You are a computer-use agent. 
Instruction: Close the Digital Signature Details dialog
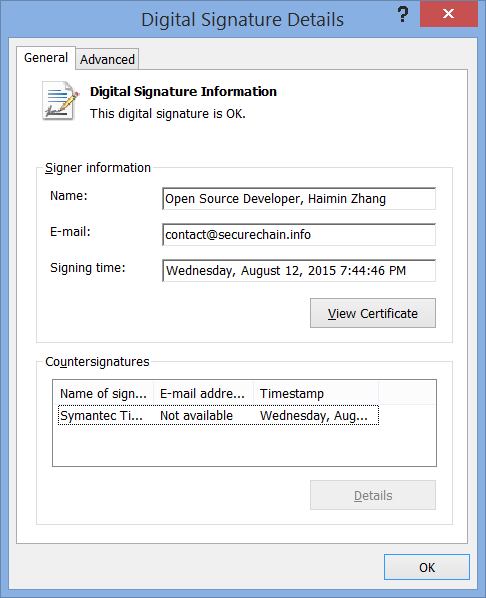pos(449,14)
